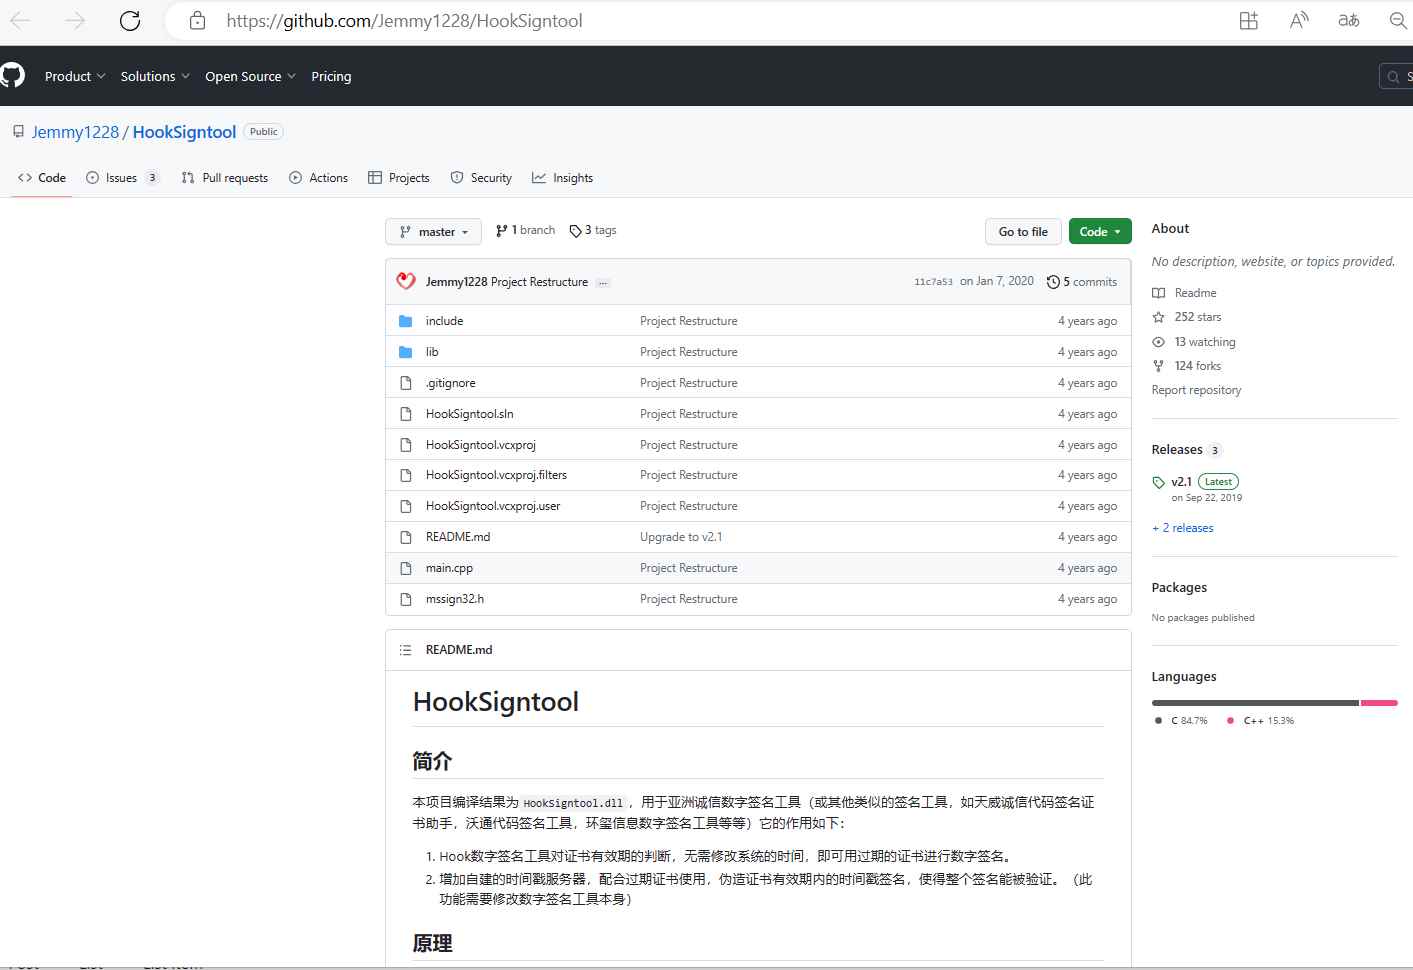The width and height of the screenshot is (1413, 970).
Task: Click the folder icon for include
Action: pos(406,321)
